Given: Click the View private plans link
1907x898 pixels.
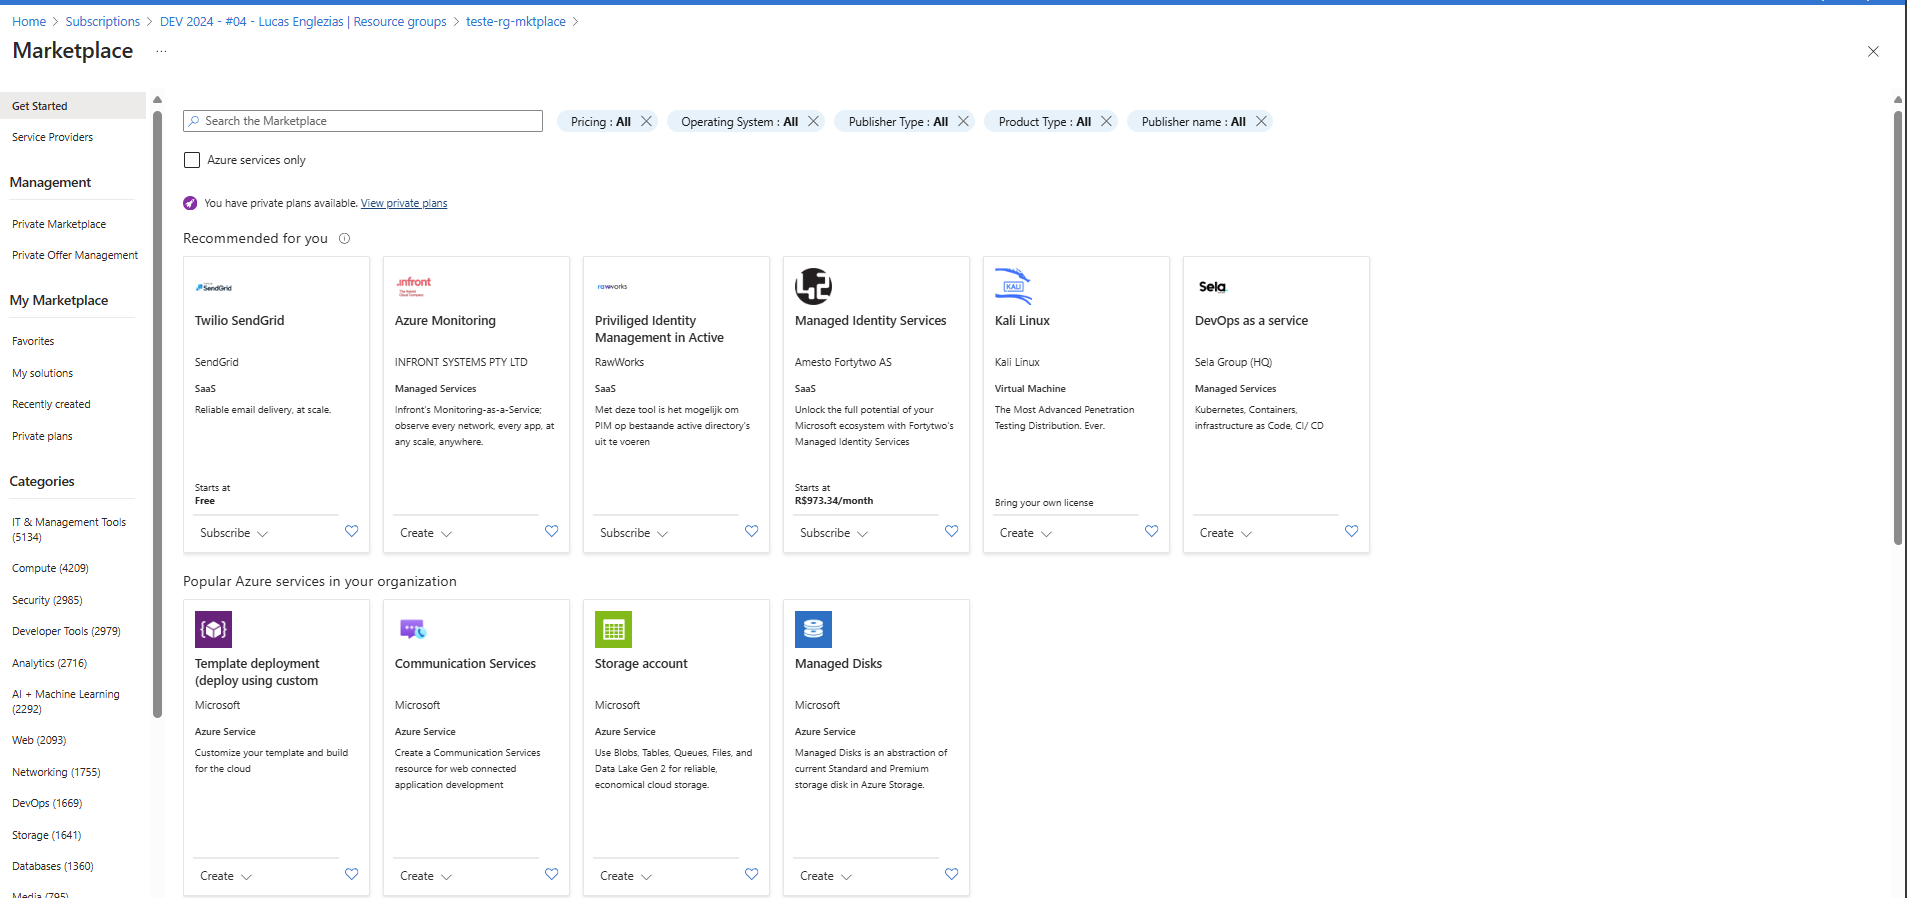Looking at the screenshot, I should [x=404, y=203].
